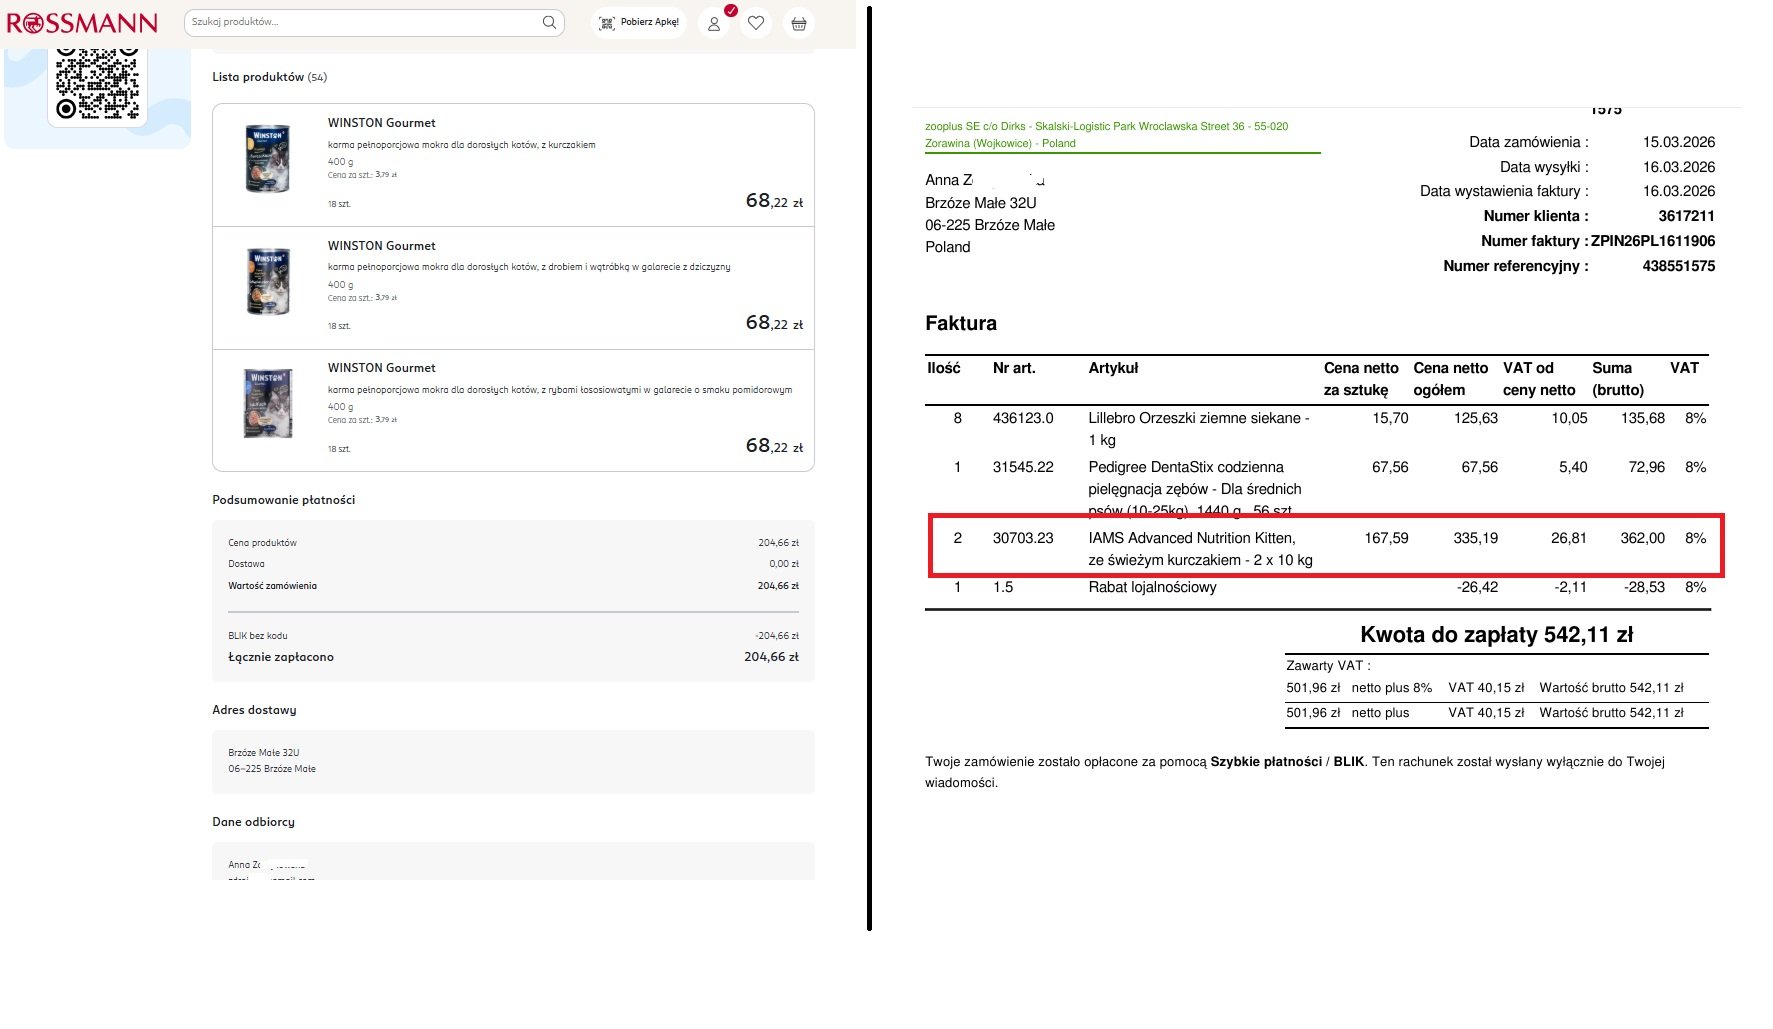Open the poultry and liver WINSTON Gourmet thumbnail
Image resolution: width=1773 pixels, height=1029 pixels.
[268, 281]
